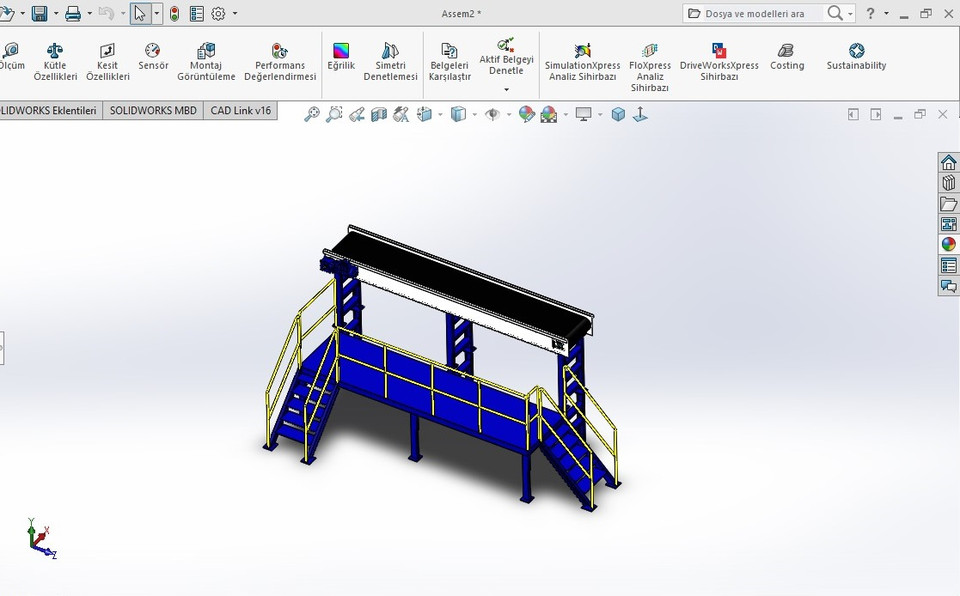Expand the search dropdown arrow

850,14
